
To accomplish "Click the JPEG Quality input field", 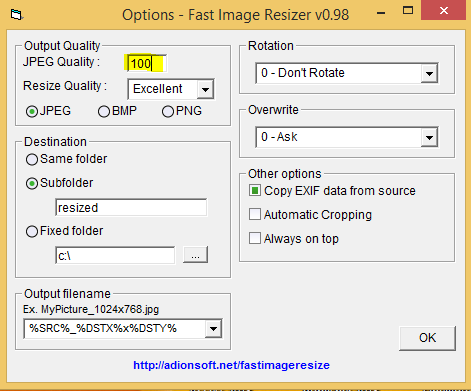I will coord(147,63).
